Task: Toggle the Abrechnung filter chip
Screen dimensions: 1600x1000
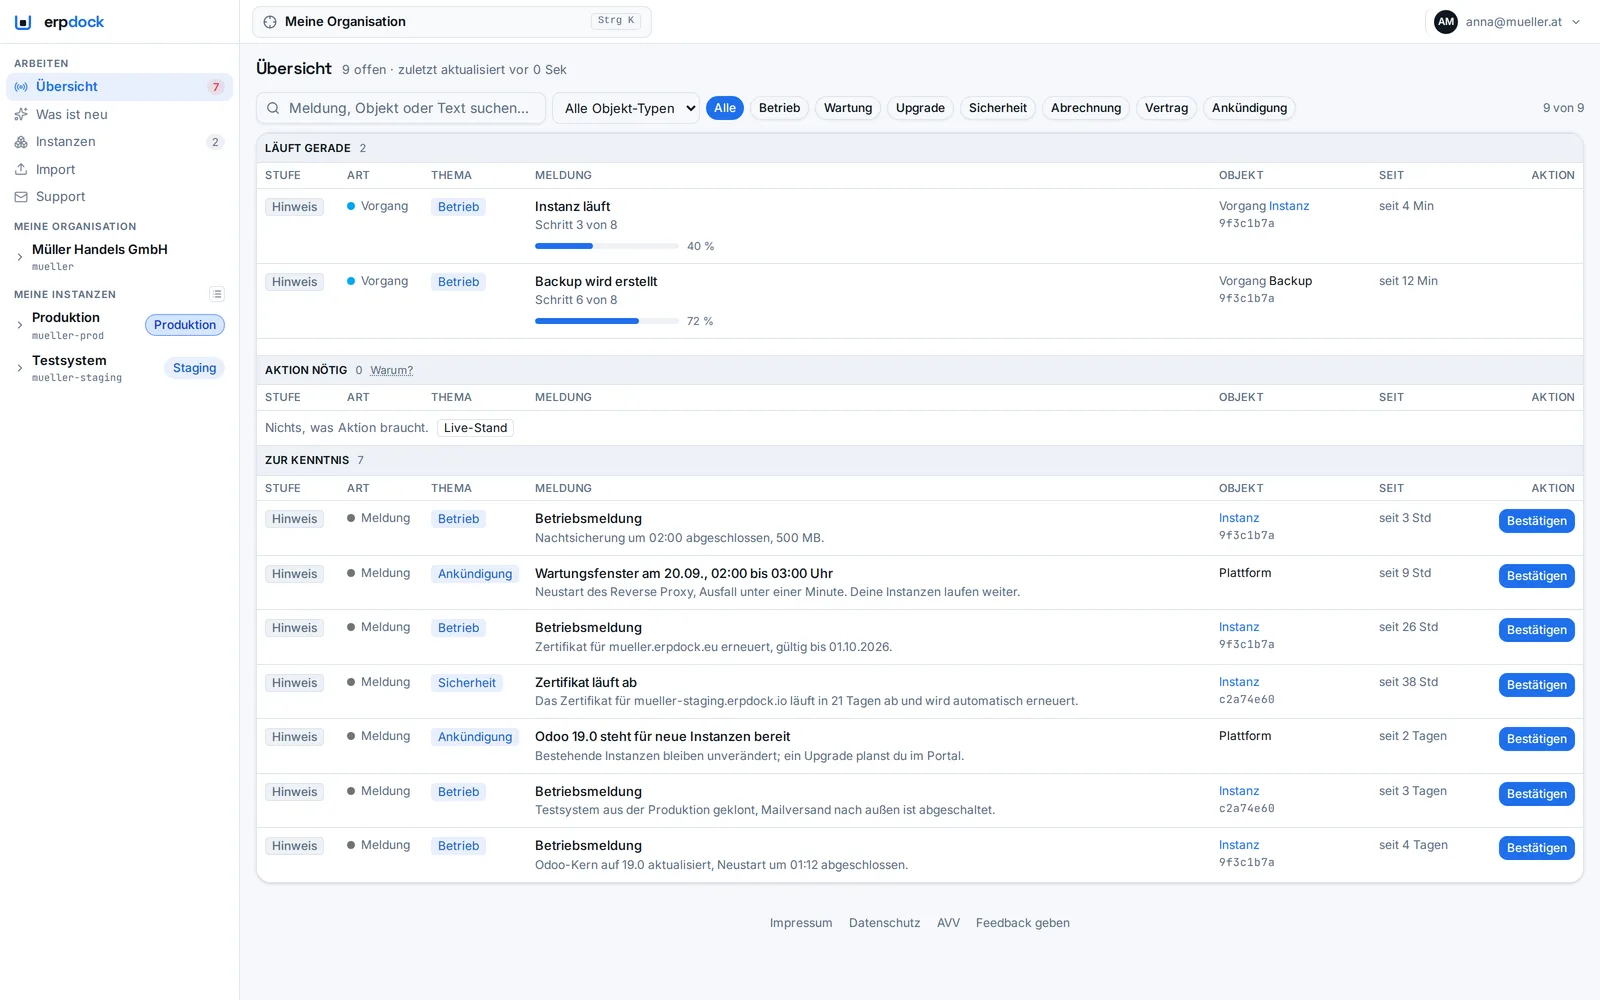Action: coord(1086,108)
